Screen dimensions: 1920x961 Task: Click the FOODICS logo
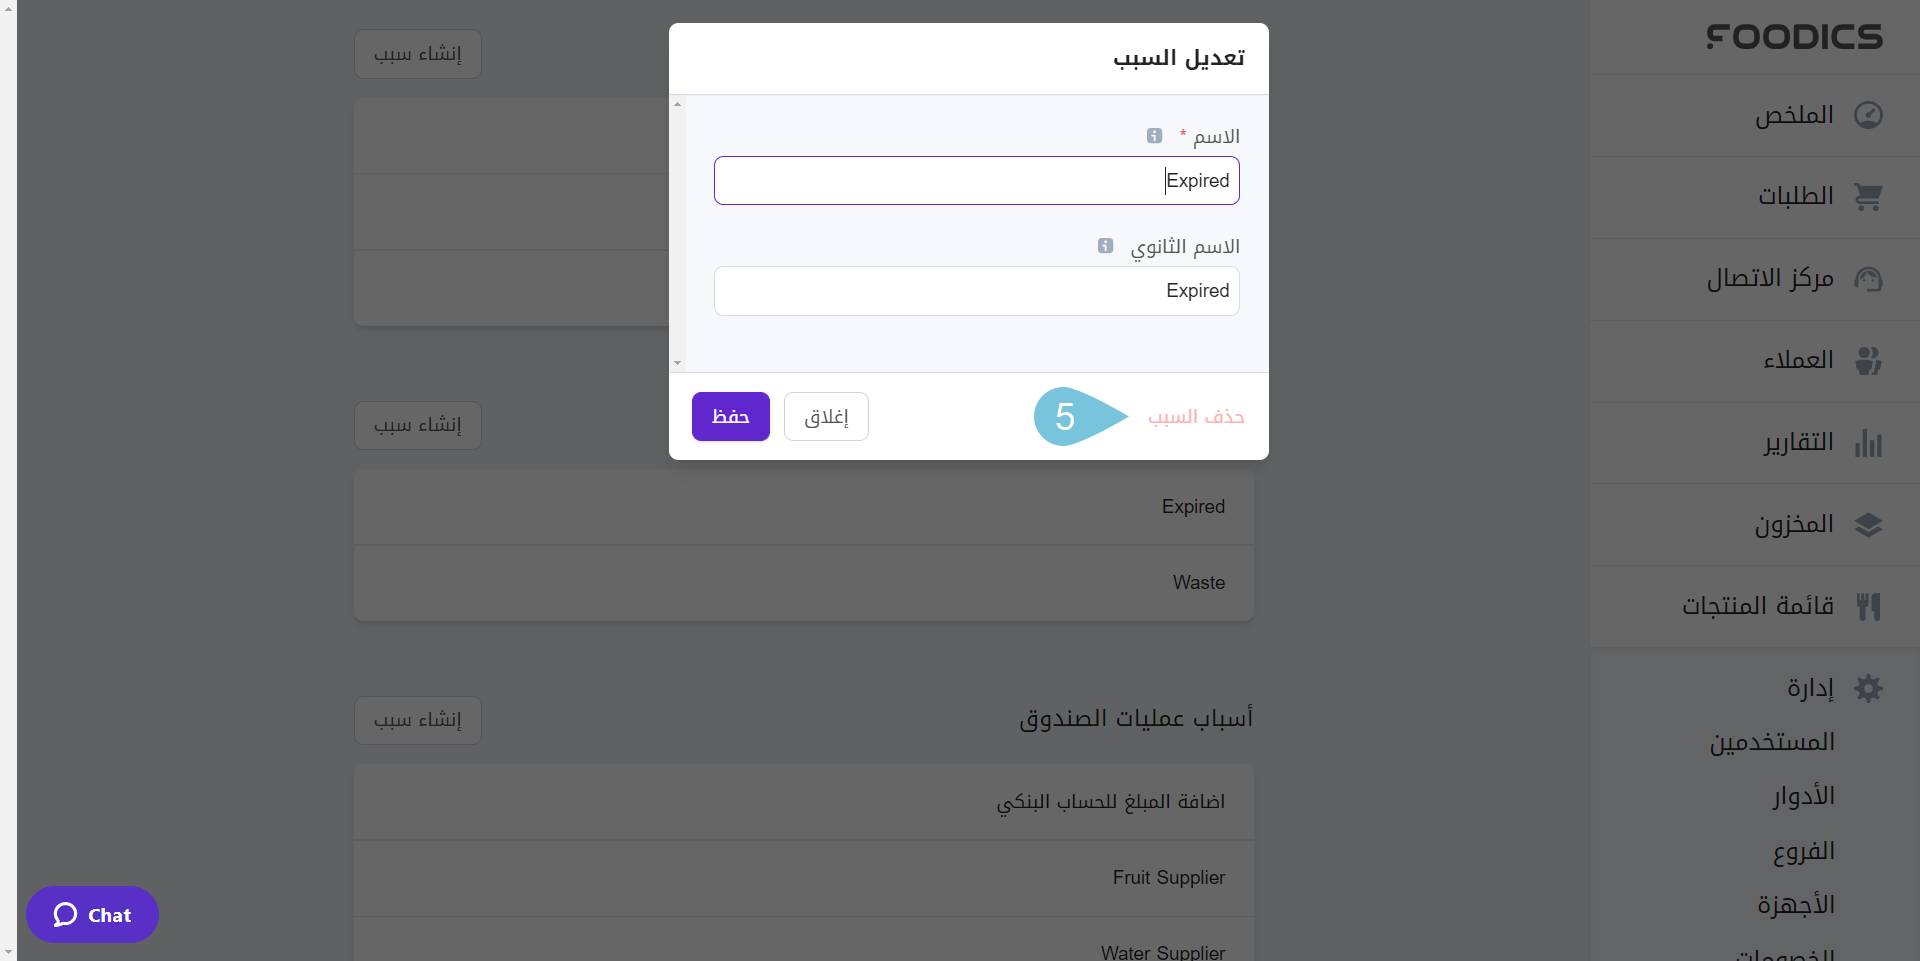click(x=1794, y=37)
